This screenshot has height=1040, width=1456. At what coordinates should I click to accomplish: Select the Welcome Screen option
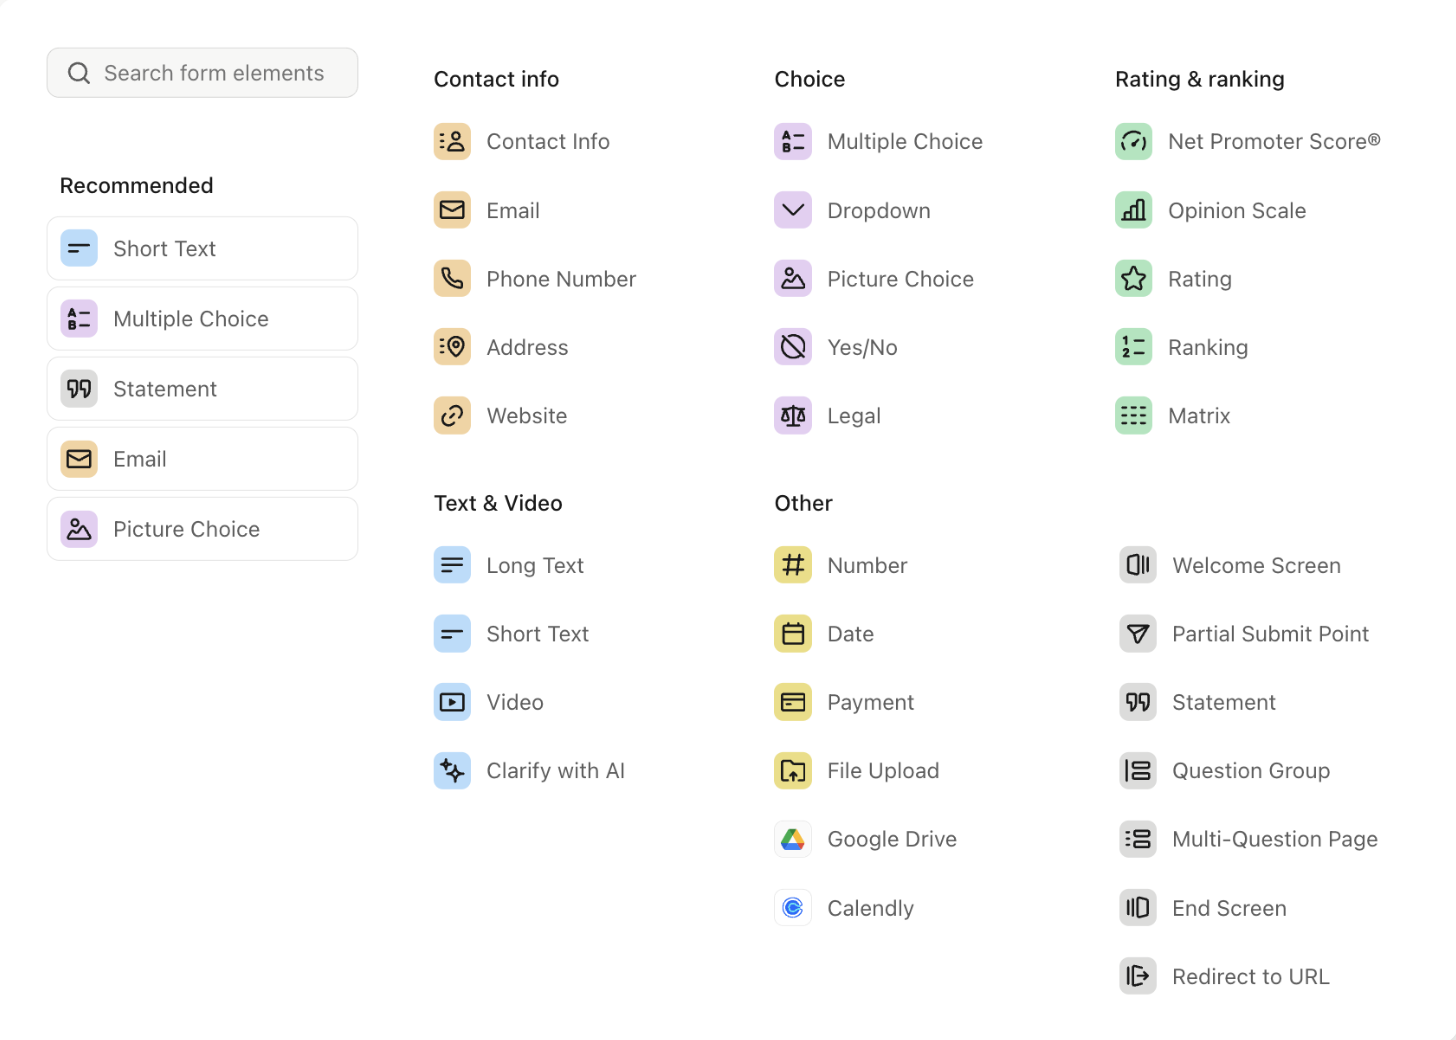click(x=1255, y=566)
